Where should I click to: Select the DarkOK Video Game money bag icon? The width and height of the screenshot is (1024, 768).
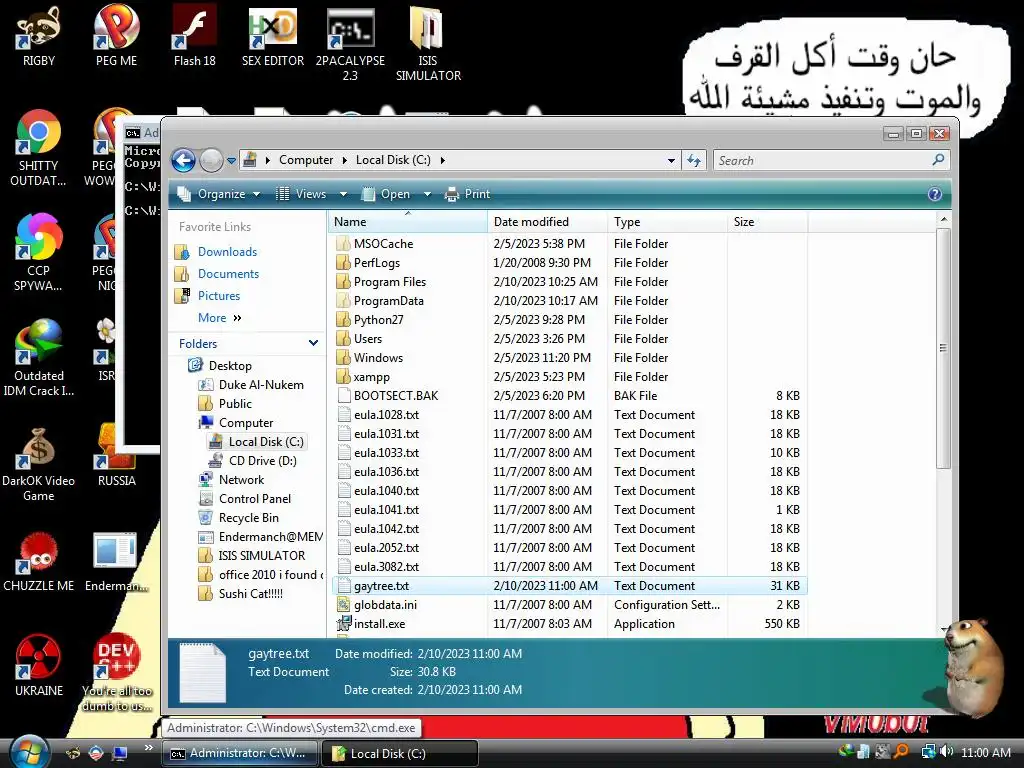(x=39, y=465)
